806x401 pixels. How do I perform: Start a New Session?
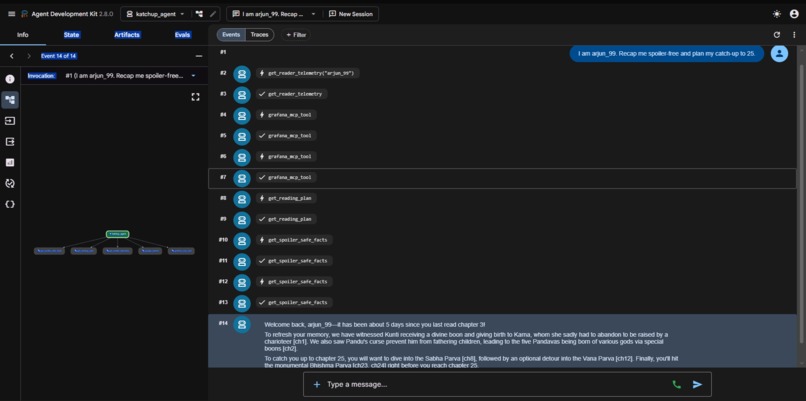tap(351, 14)
